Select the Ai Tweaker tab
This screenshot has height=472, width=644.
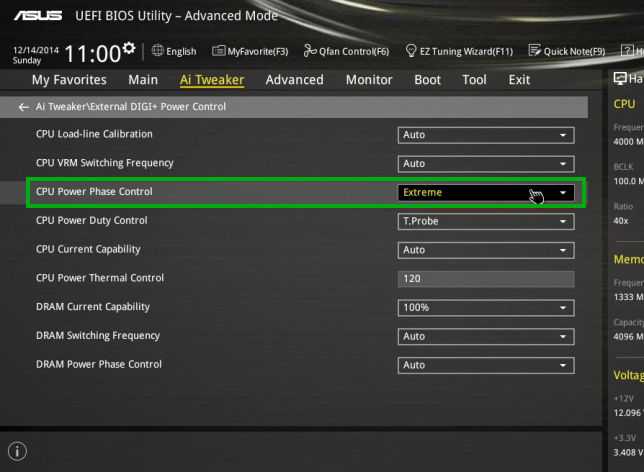(212, 80)
